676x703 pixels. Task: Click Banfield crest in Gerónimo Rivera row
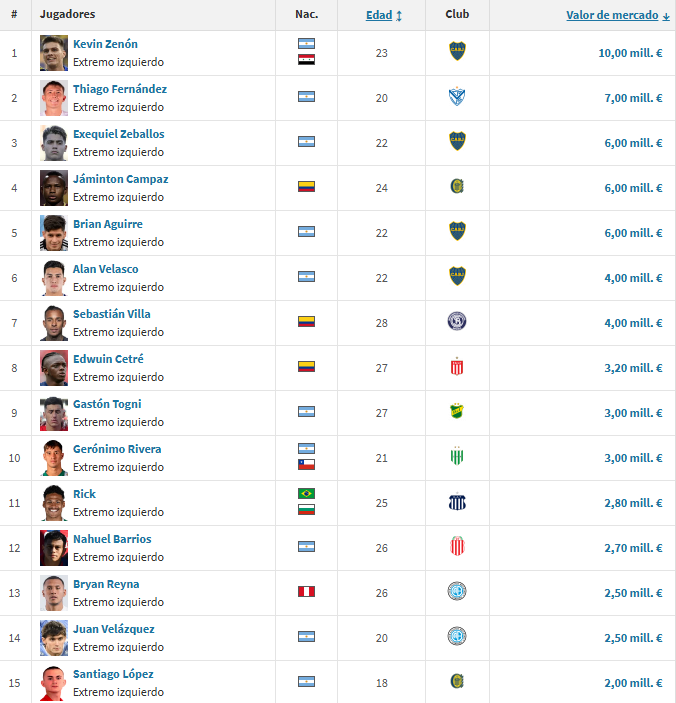[x=457, y=456]
